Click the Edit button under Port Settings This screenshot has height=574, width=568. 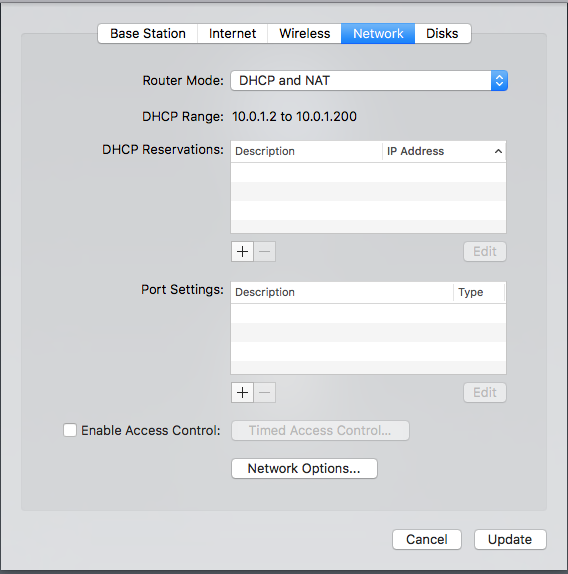tap(485, 392)
